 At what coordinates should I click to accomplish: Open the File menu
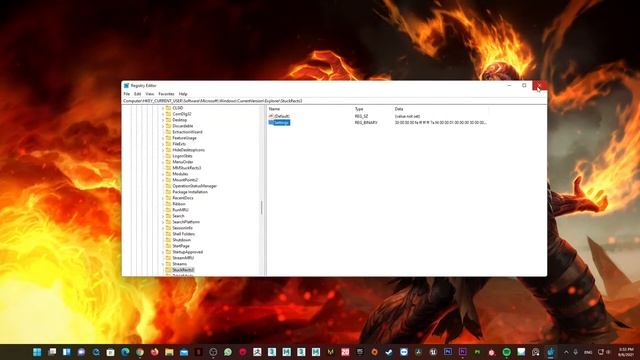pos(127,94)
